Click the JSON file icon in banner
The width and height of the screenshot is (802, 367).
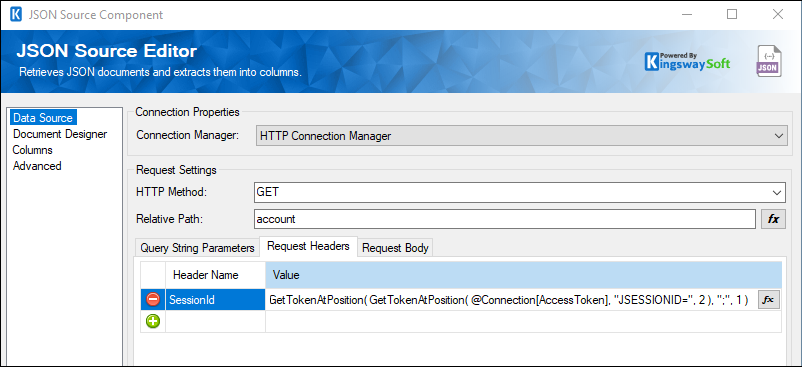pos(769,62)
